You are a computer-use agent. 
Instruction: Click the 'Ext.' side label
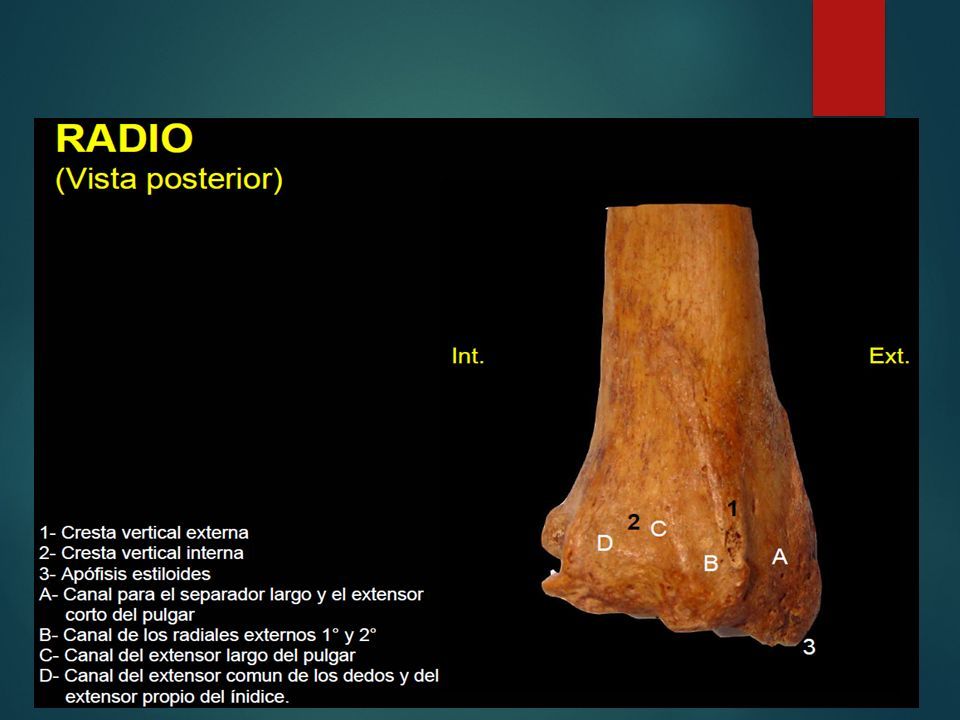tap(889, 356)
